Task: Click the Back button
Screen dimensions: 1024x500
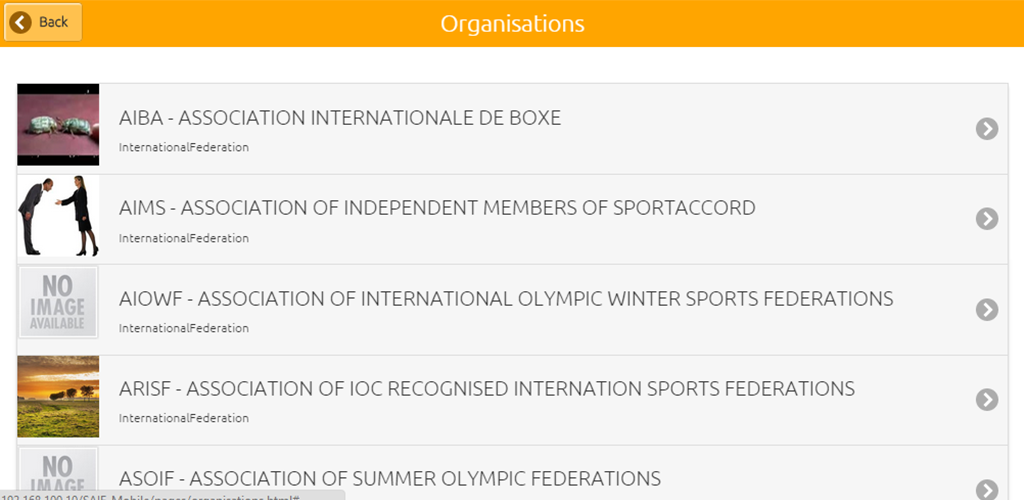Action: [43, 22]
